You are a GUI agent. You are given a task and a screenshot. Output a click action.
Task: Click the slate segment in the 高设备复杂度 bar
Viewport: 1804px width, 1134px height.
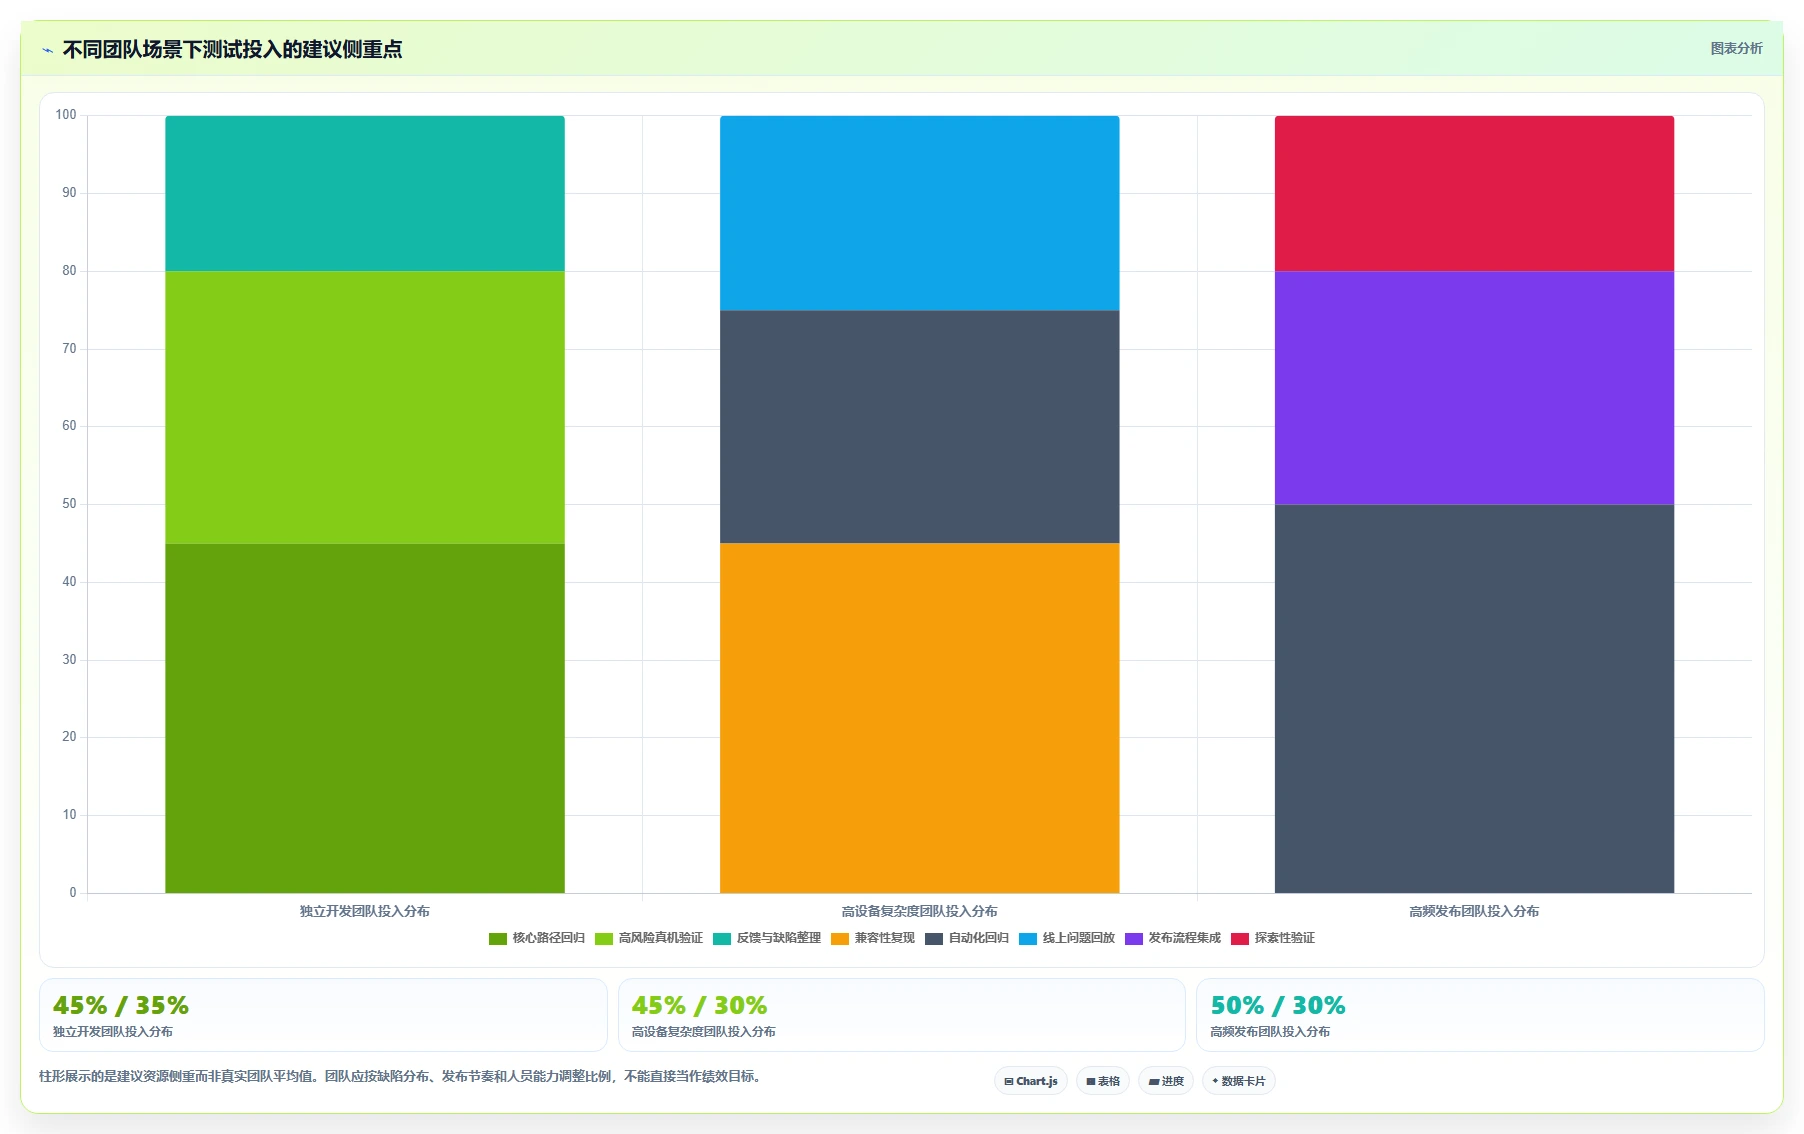(920, 427)
